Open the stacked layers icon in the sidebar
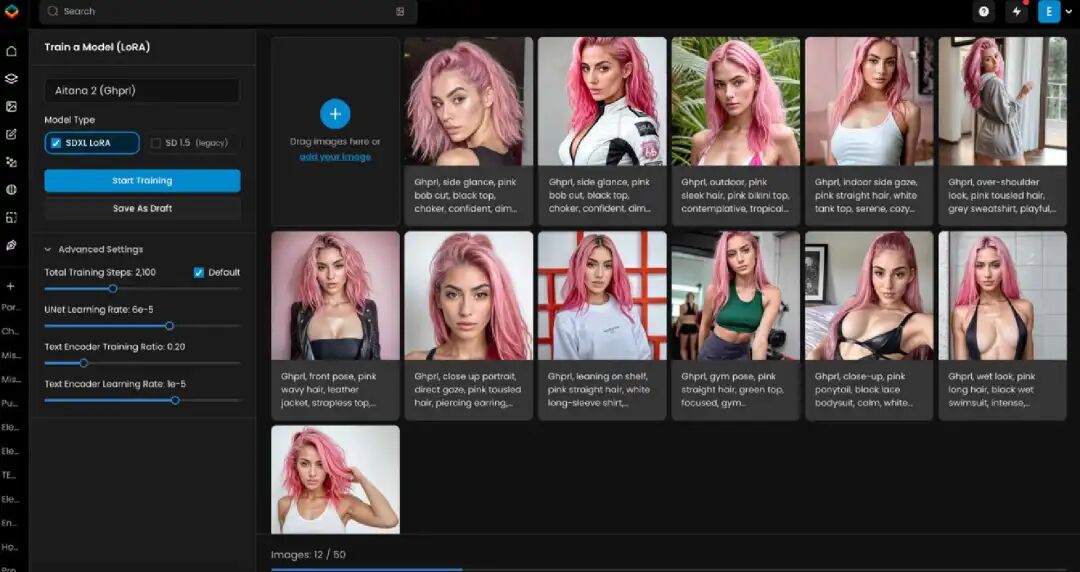This screenshot has height=572, width=1080. coord(11,79)
